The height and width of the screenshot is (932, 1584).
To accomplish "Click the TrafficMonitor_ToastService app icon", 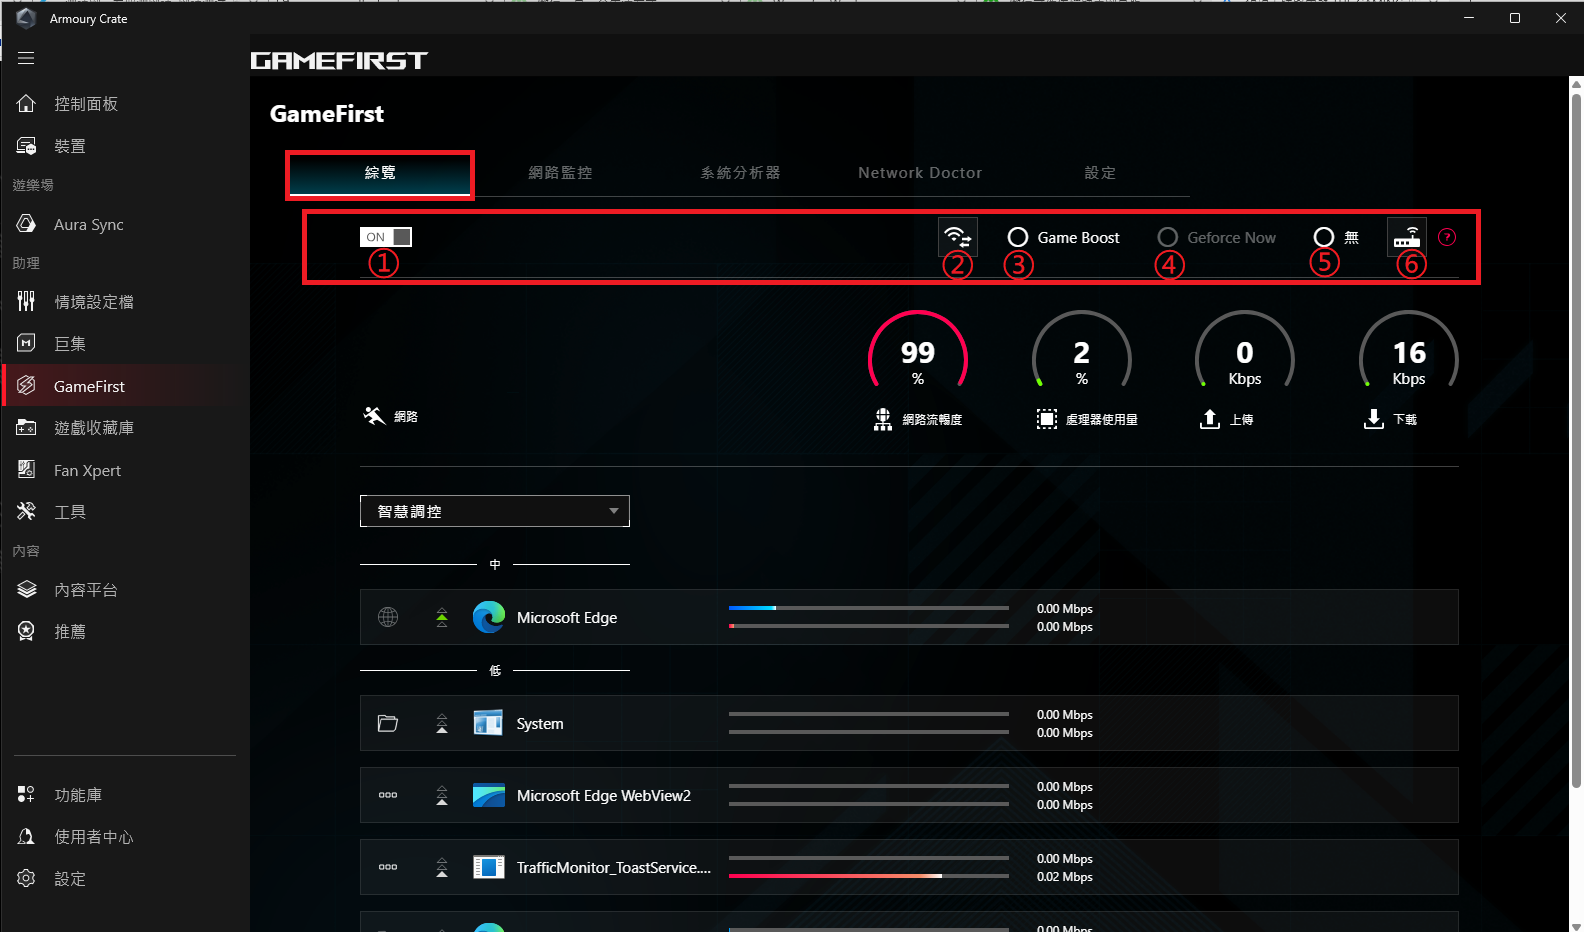I will pyautogui.click(x=489, y=867).
